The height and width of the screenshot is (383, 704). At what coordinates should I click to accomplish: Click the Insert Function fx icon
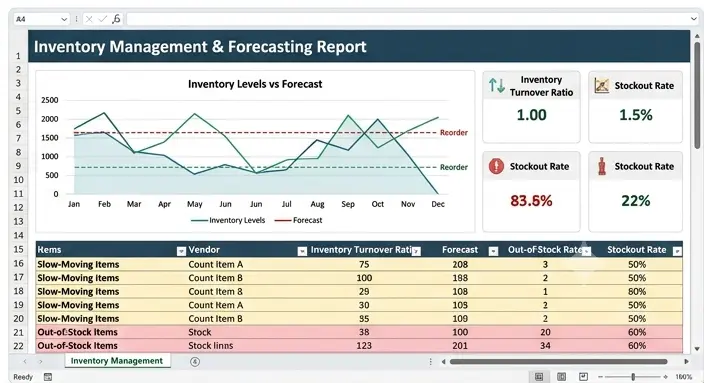[x=116, y=19]
